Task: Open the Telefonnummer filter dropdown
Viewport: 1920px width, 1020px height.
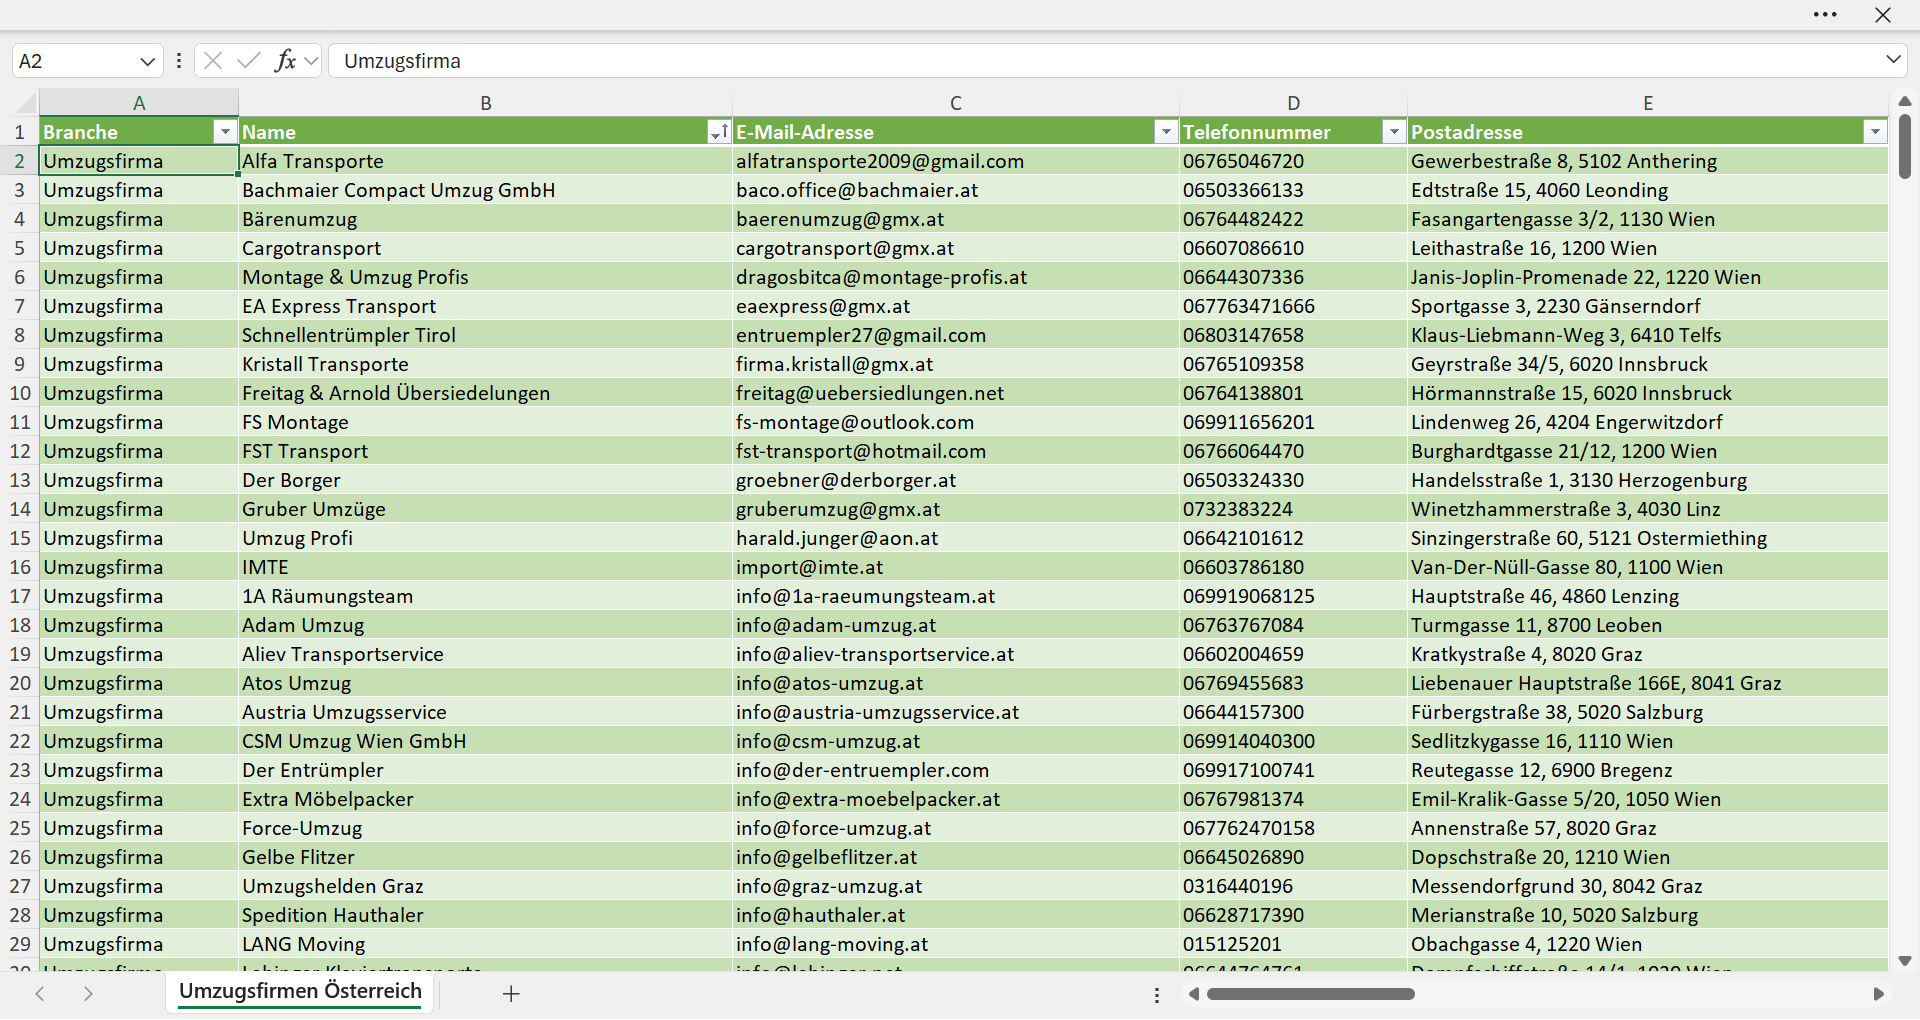Action: point(1393,132)
